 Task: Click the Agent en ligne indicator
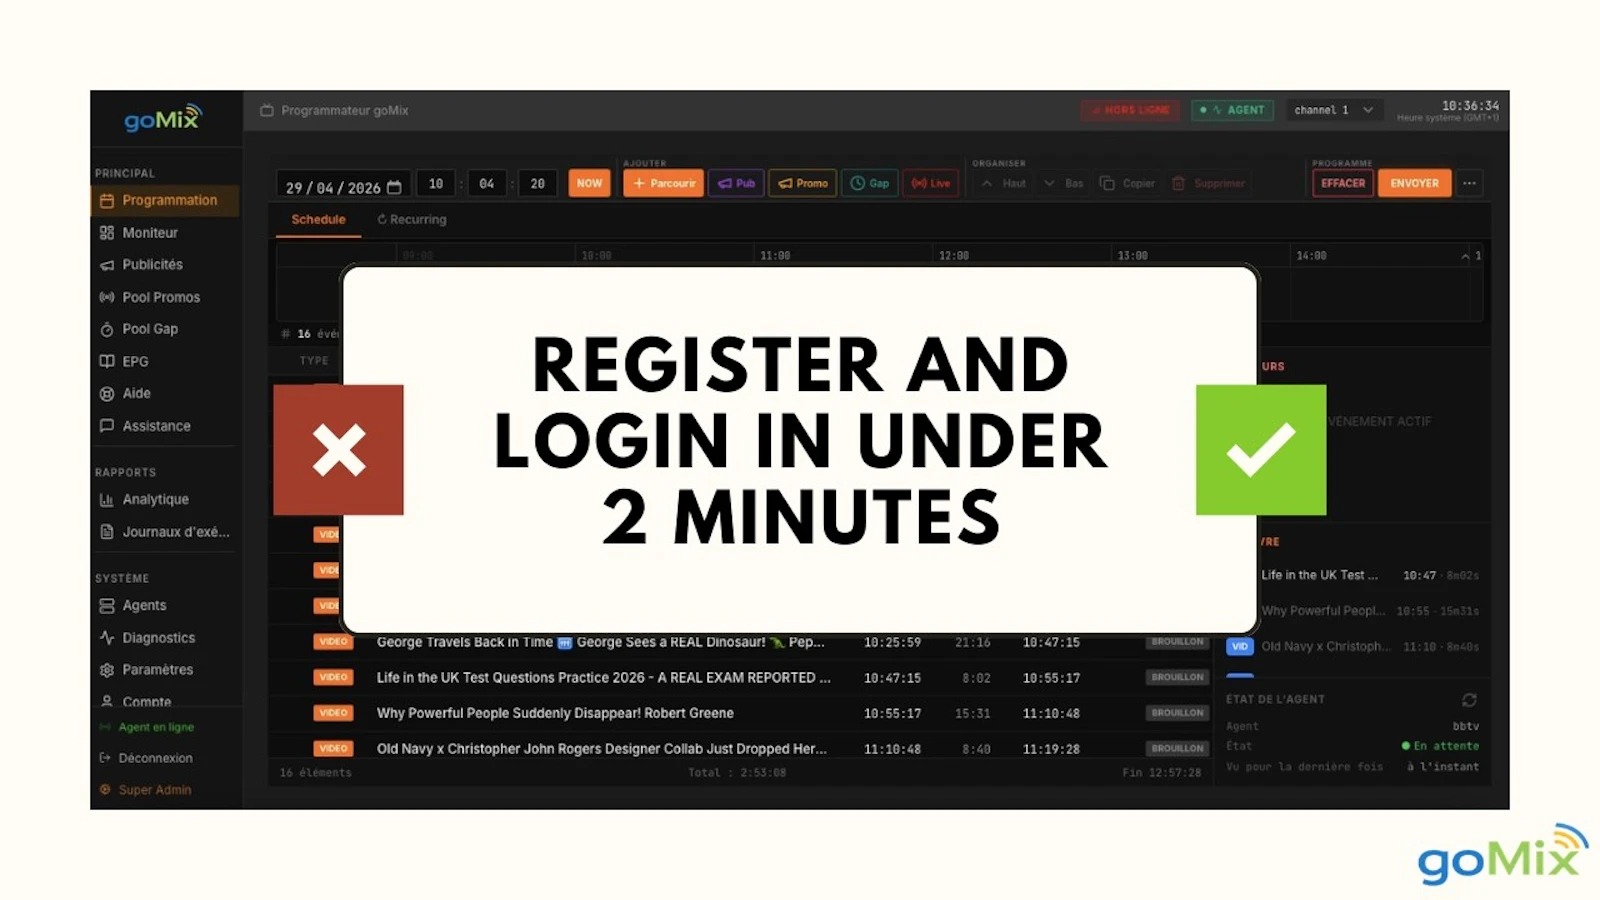pyautogui.click(x=147, y=727)
